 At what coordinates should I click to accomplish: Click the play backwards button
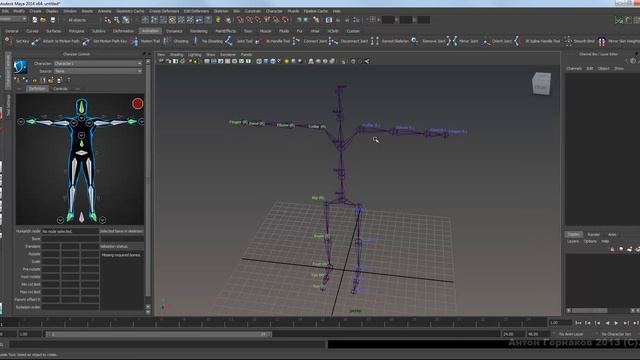[x=607, y=323]
